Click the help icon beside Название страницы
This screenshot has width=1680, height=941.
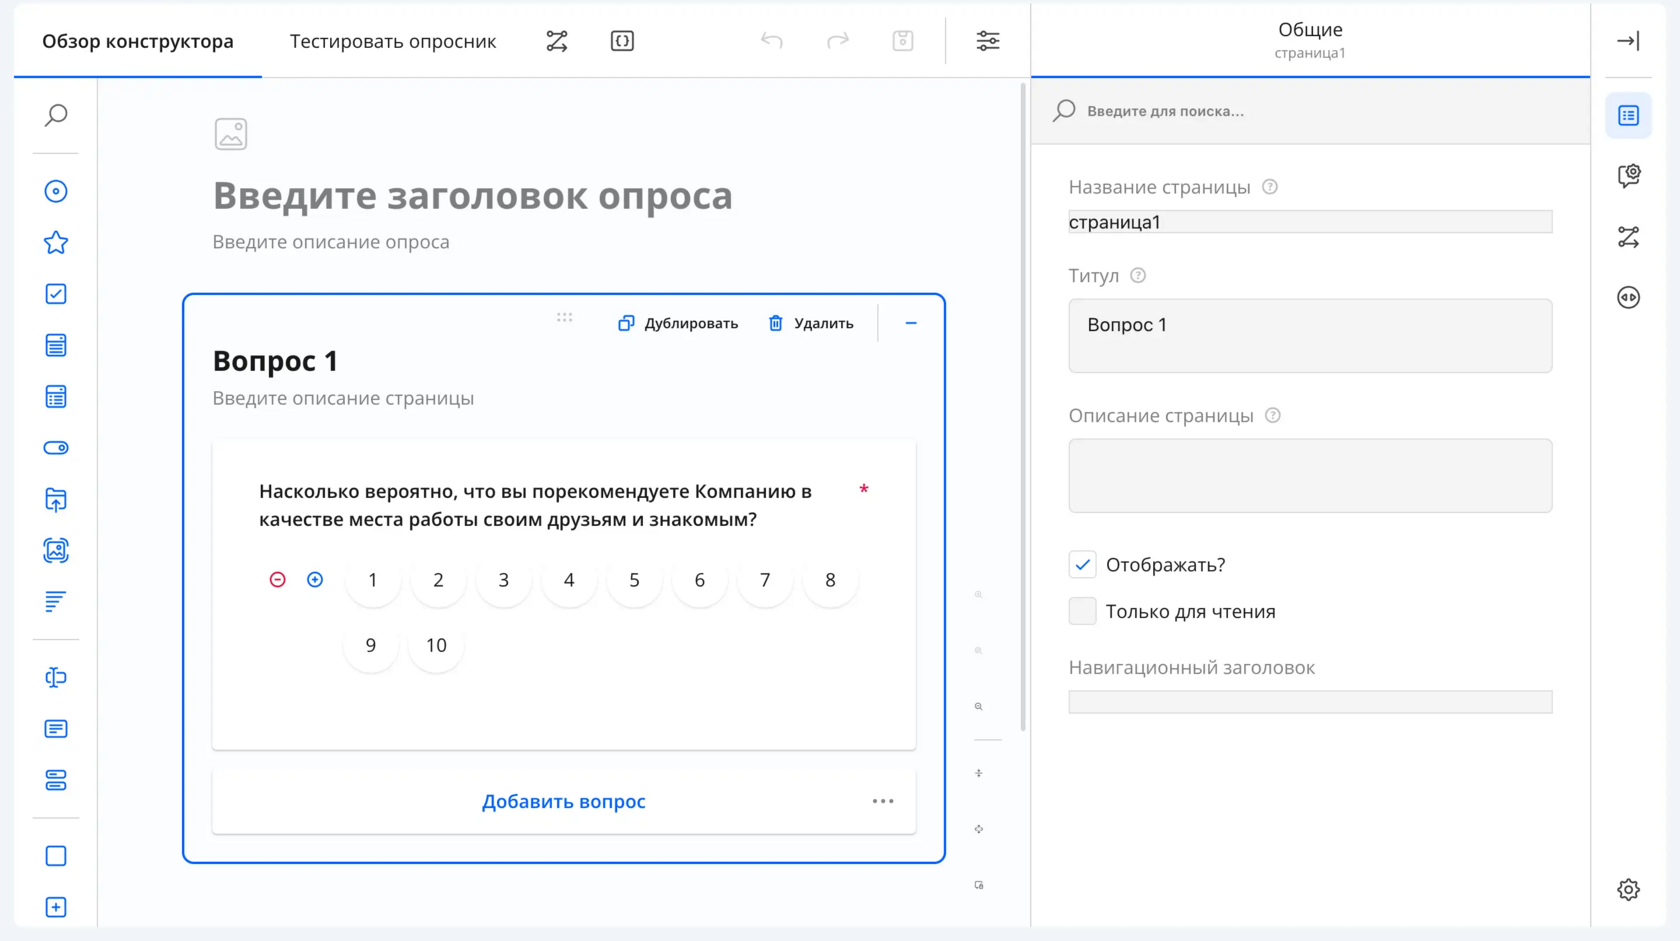coord(1270,187)
